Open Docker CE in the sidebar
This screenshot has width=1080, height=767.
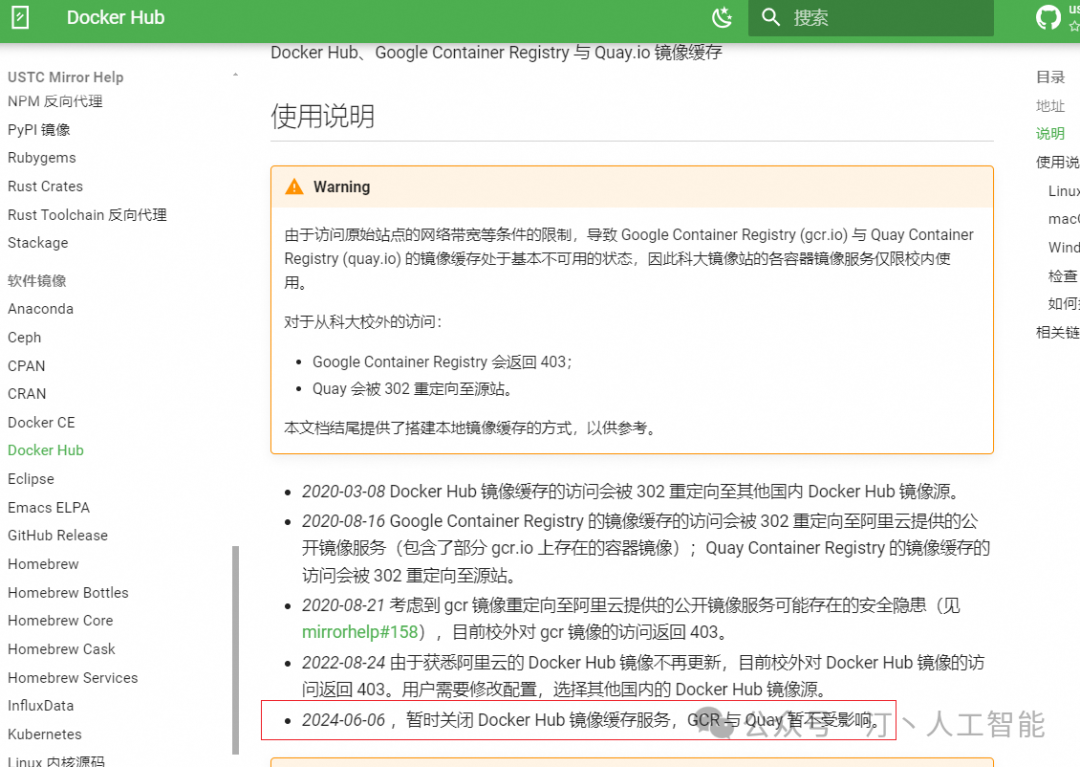(41, 422)
